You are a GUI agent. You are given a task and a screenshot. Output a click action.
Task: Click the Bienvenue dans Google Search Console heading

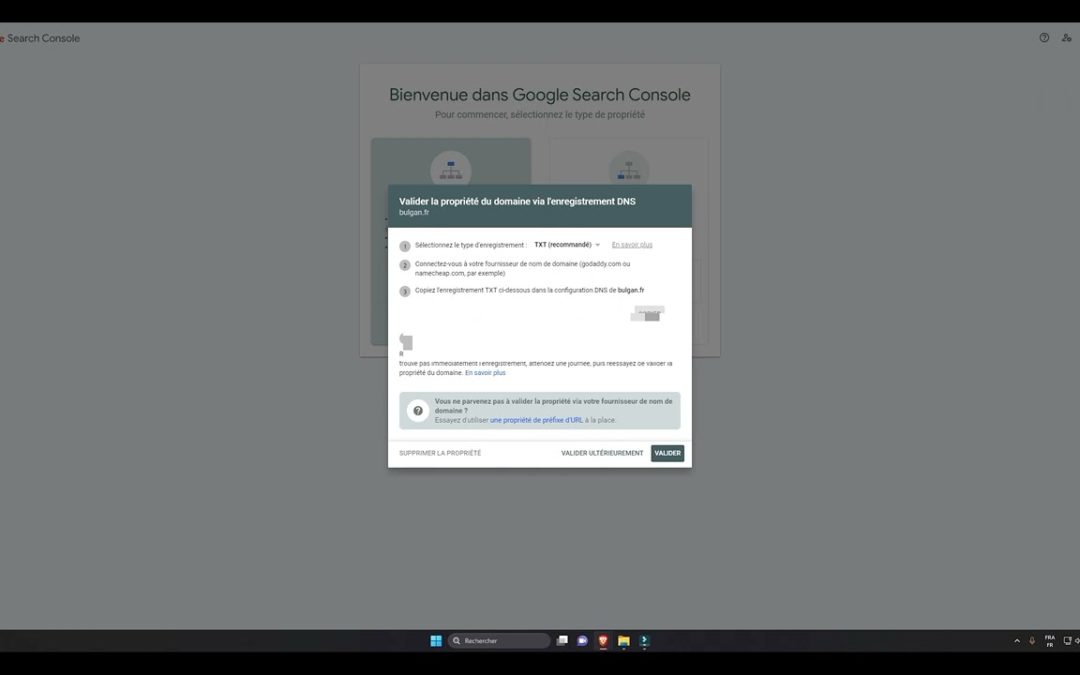tap(539, 95)
